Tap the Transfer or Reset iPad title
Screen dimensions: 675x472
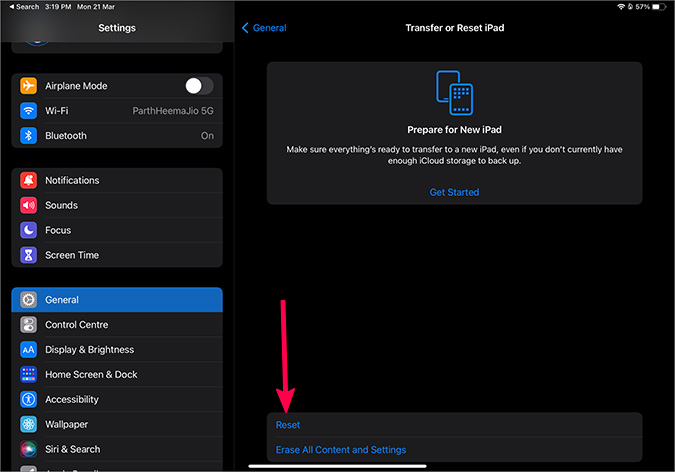[x=455, y=28]
